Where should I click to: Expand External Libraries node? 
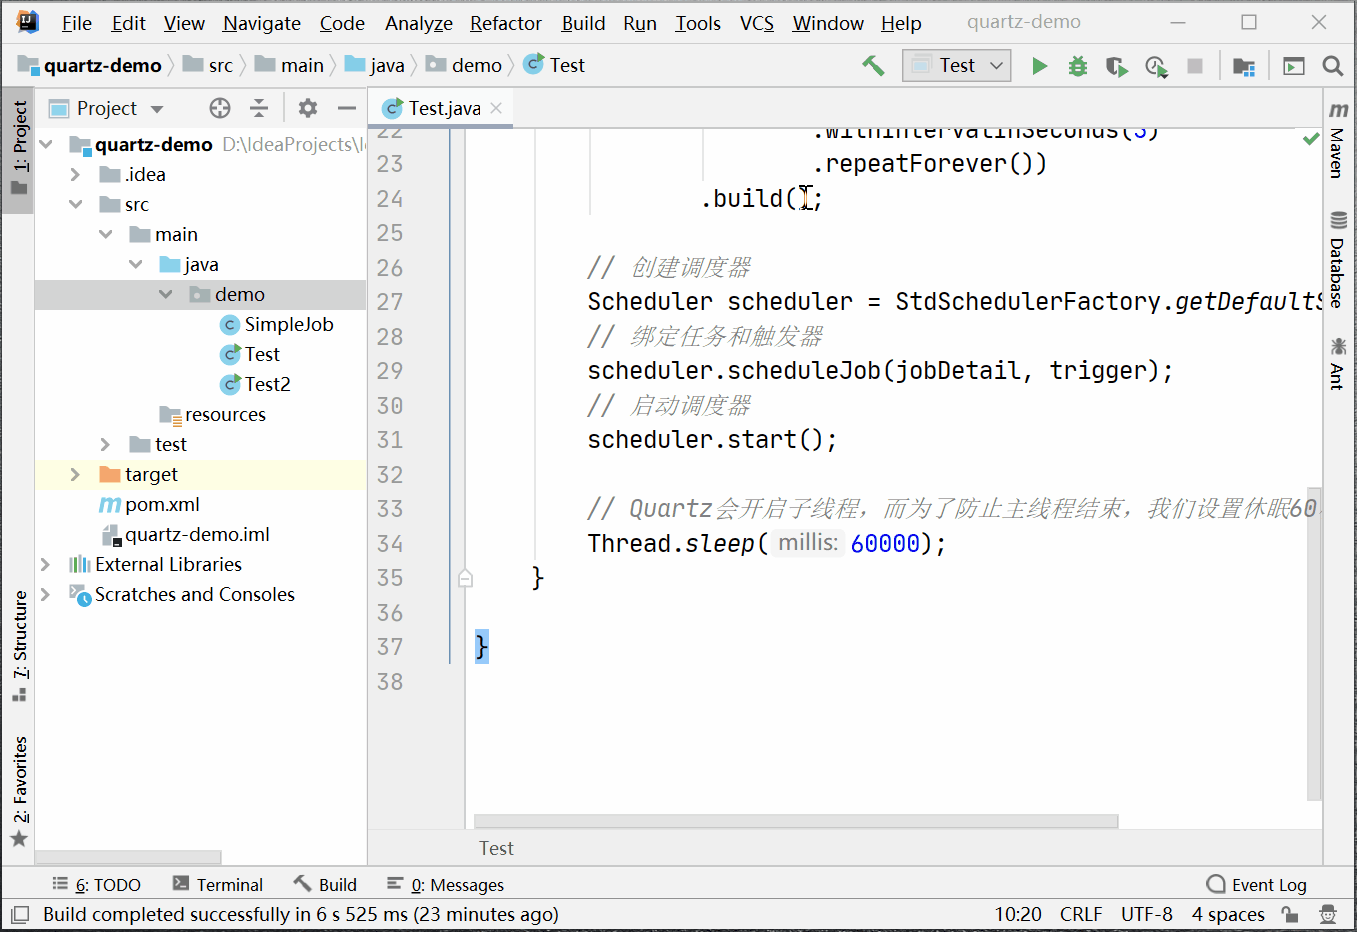pyautogui.click(x=45, y=564)
